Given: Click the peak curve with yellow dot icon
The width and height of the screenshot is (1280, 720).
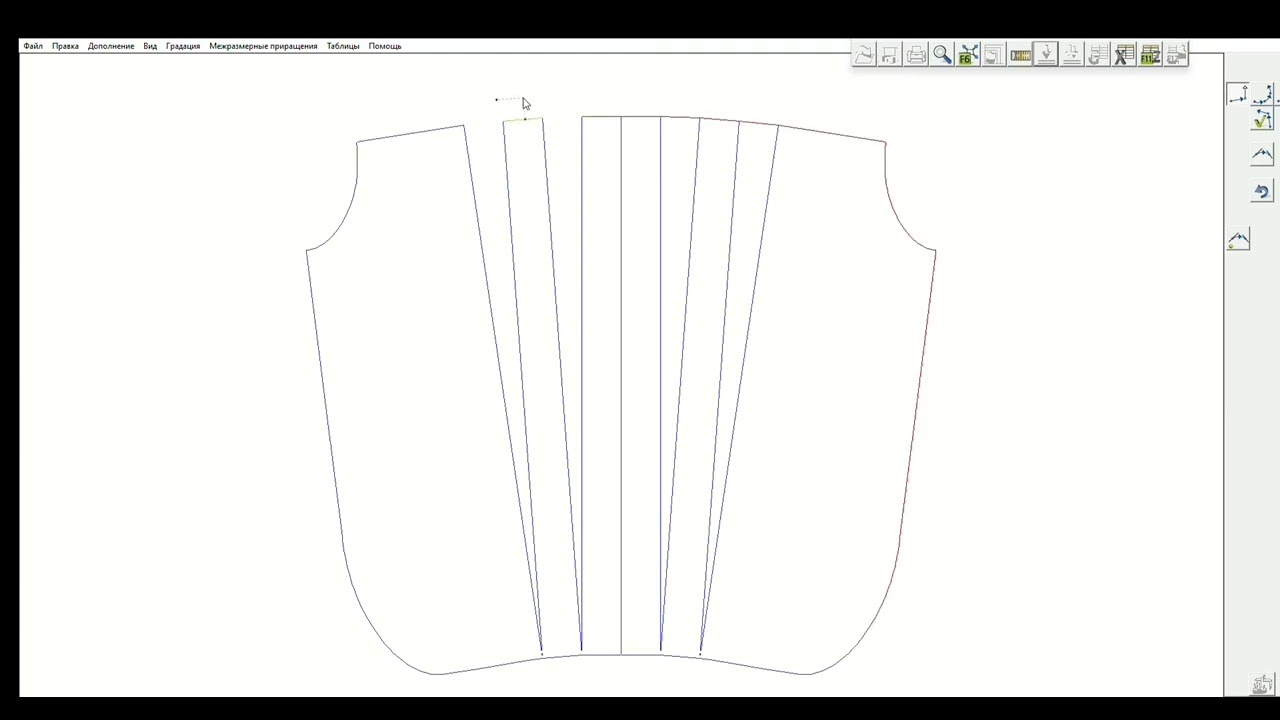Looking at the screenshot, I should point(1238,240).
